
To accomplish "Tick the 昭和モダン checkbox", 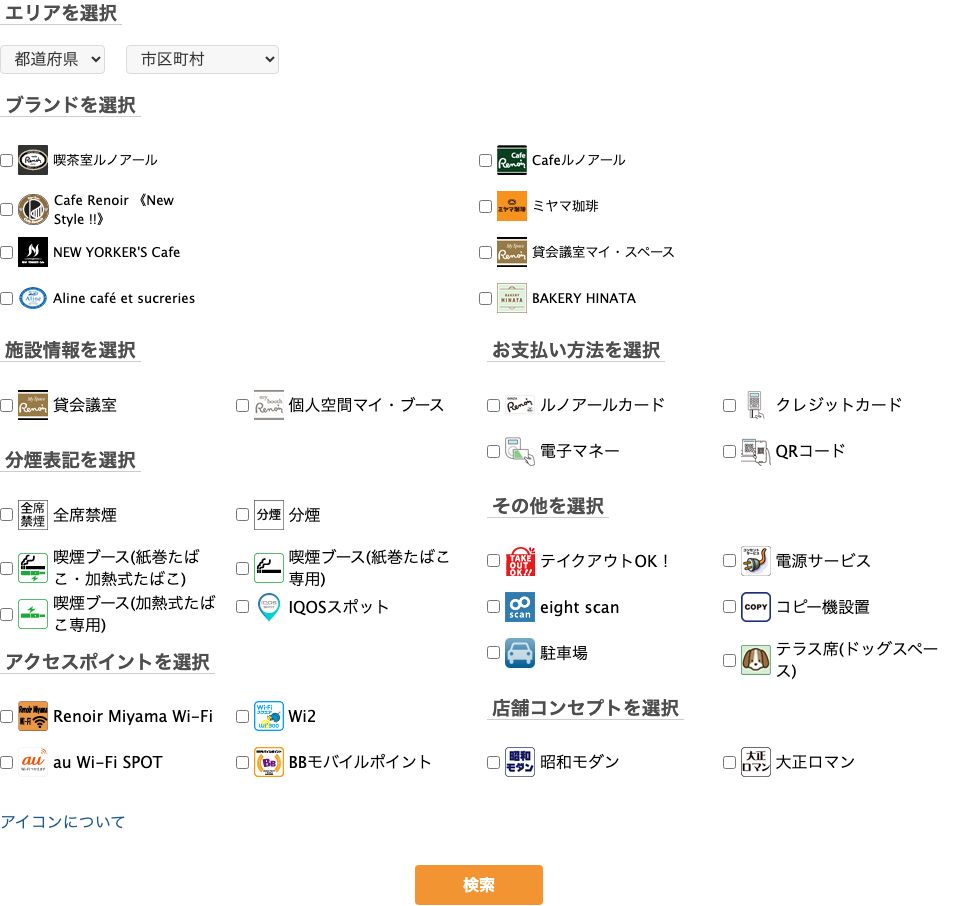I will (x=494, y=762).
